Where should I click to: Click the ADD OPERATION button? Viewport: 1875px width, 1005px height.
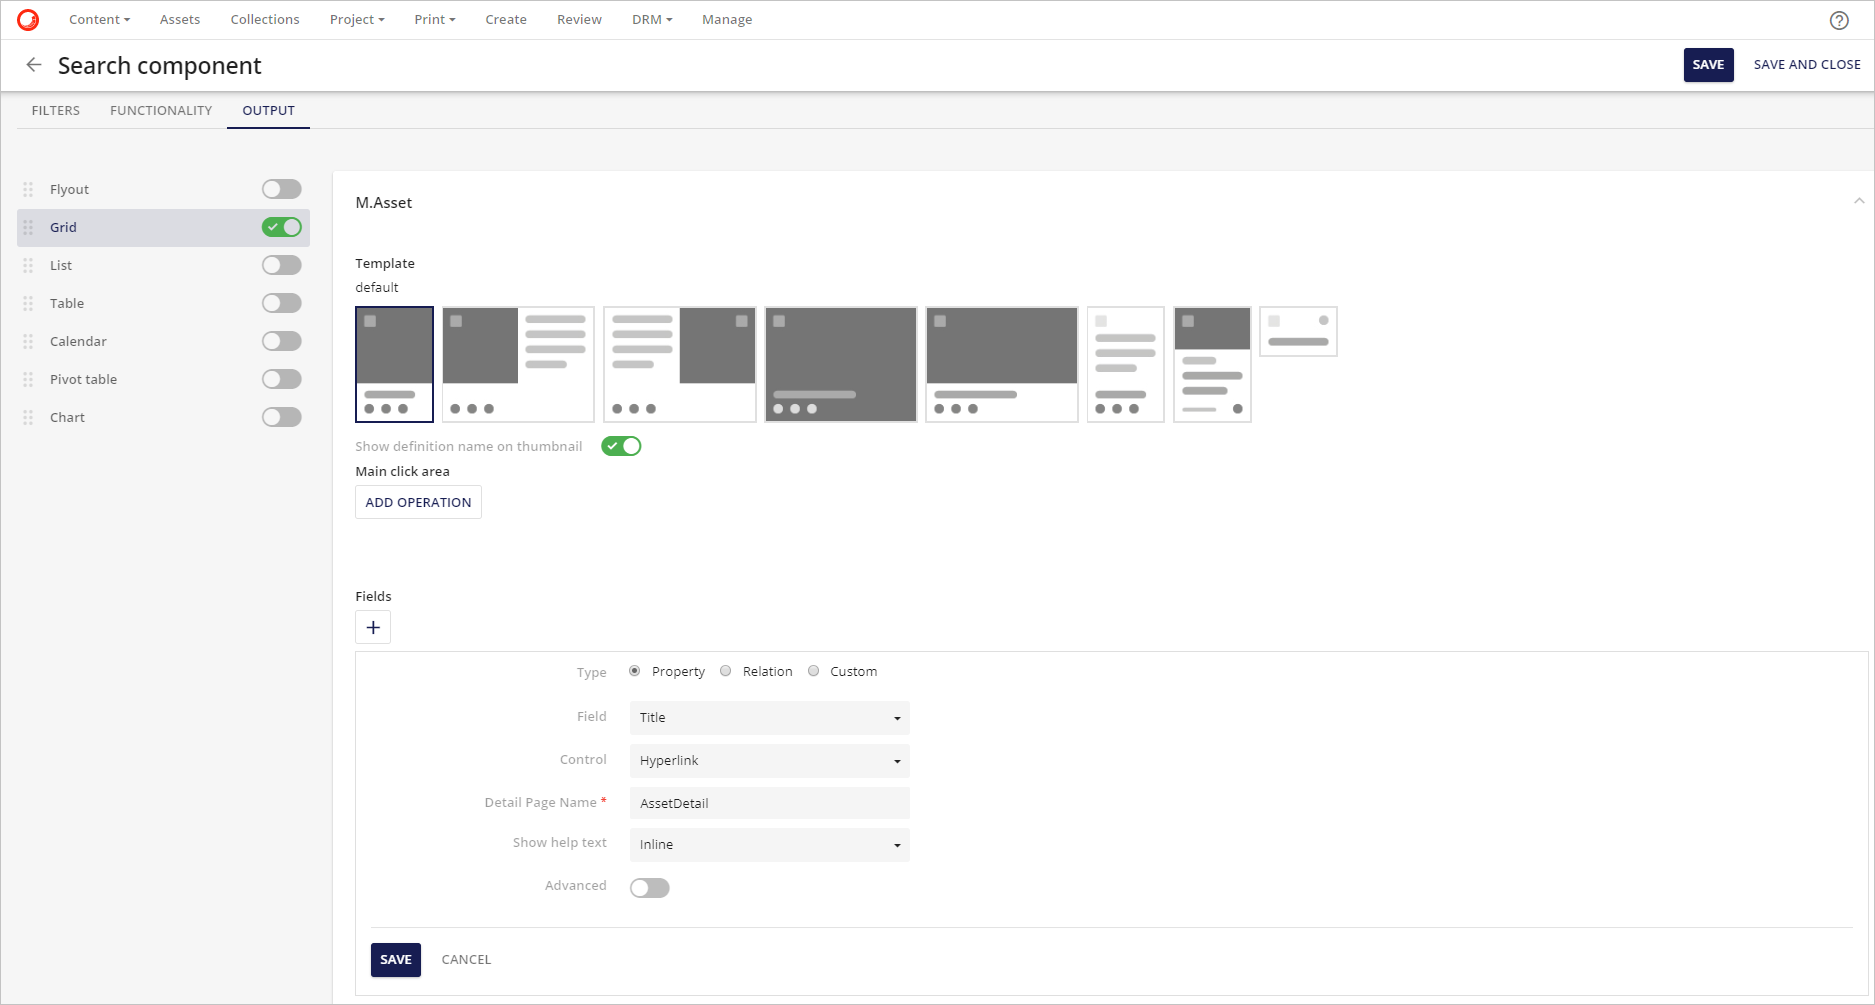[x=418, y=502]
